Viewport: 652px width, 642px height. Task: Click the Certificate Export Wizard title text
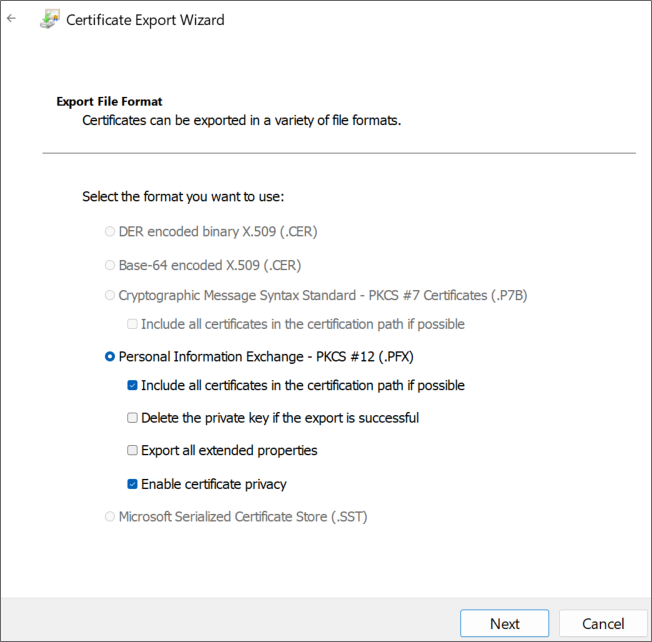pos(145,20)
